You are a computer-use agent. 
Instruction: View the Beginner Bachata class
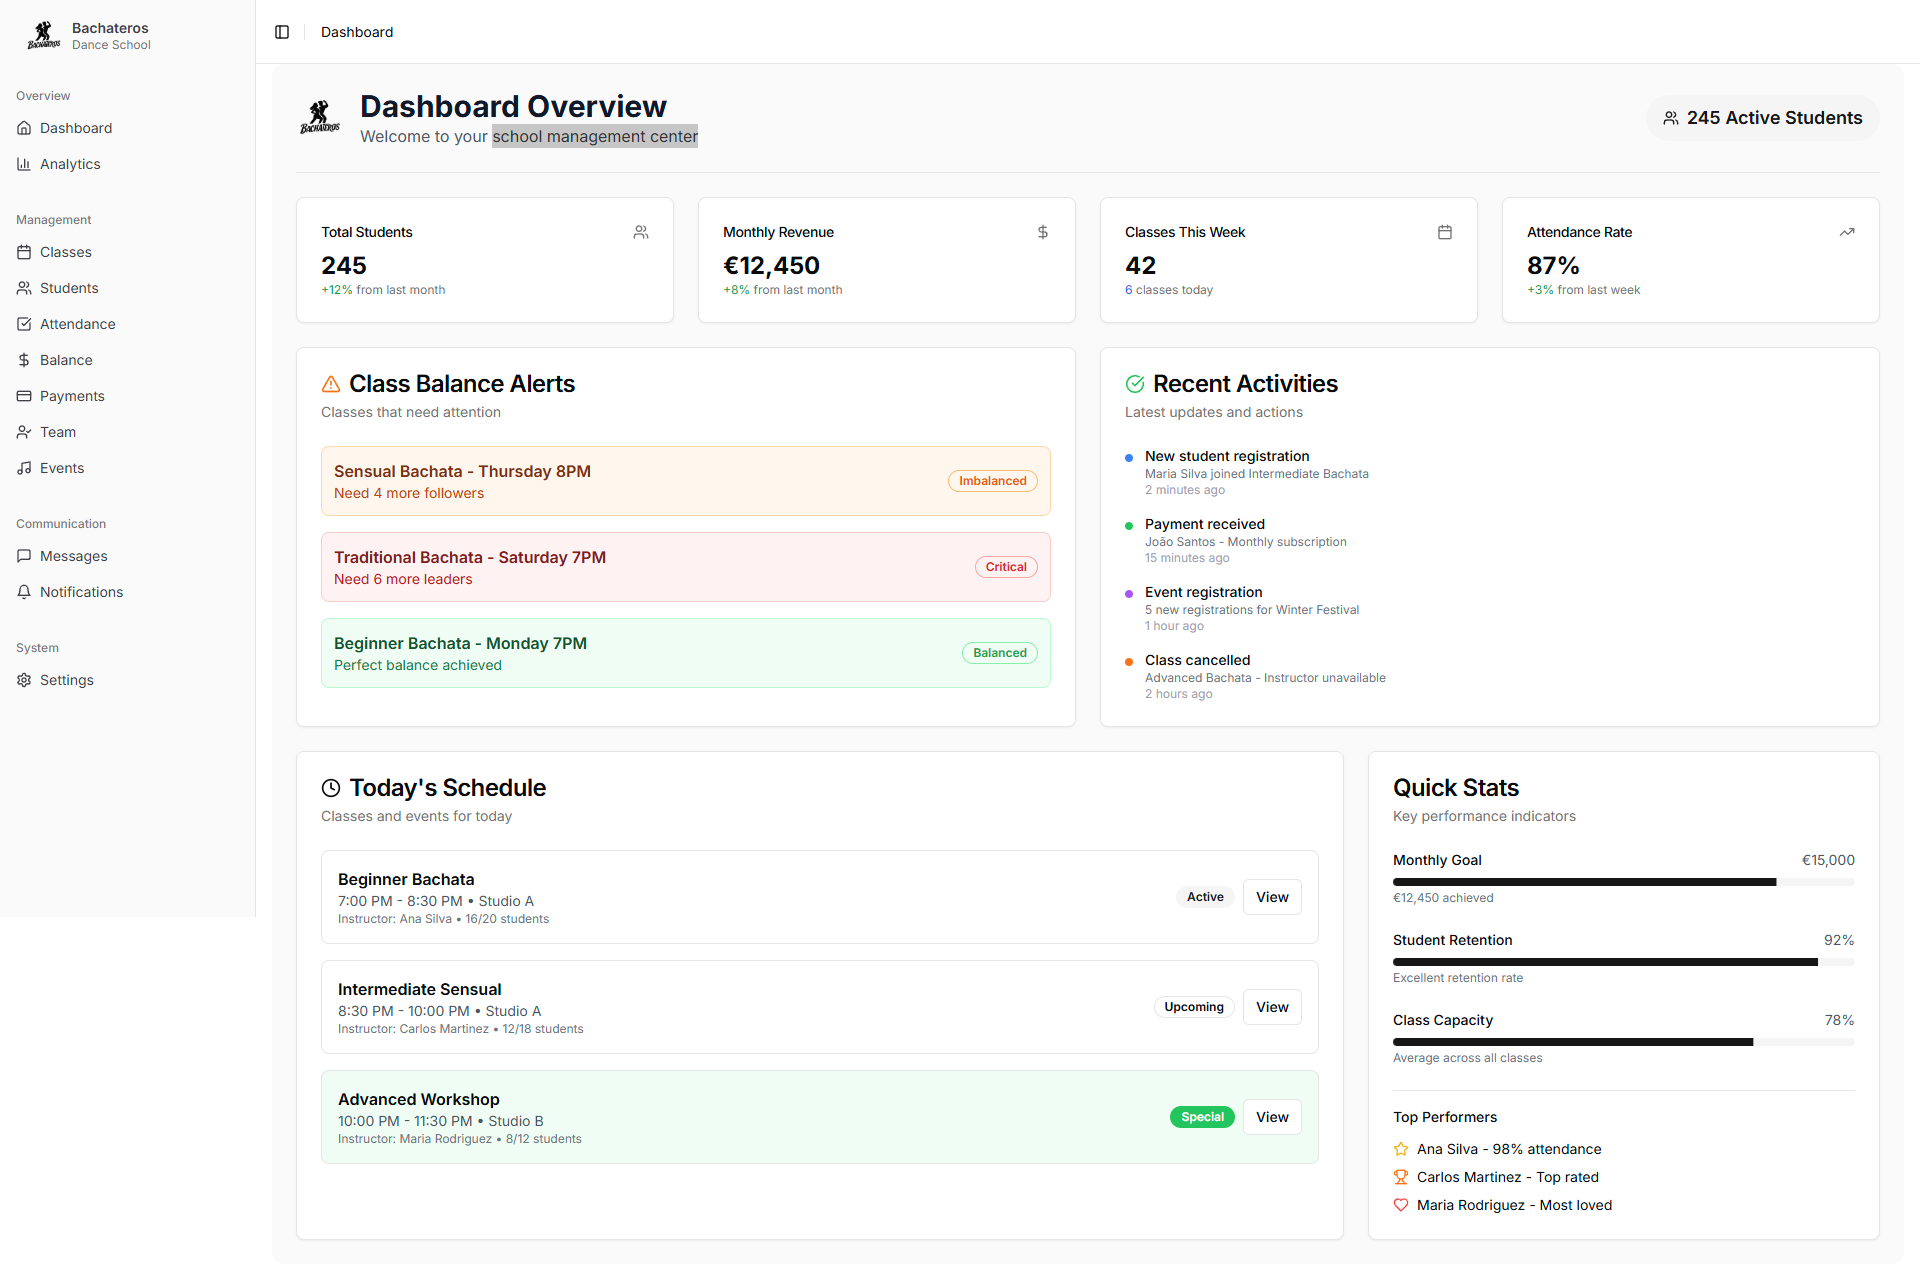(x=1271, y=897)
